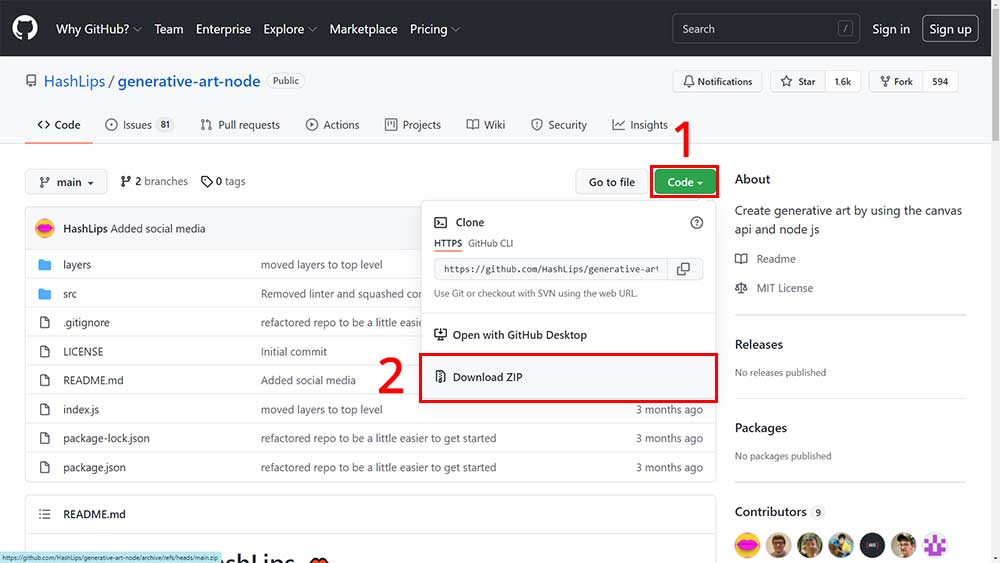
Task: Click the Star button
Action: pos(798,82)
